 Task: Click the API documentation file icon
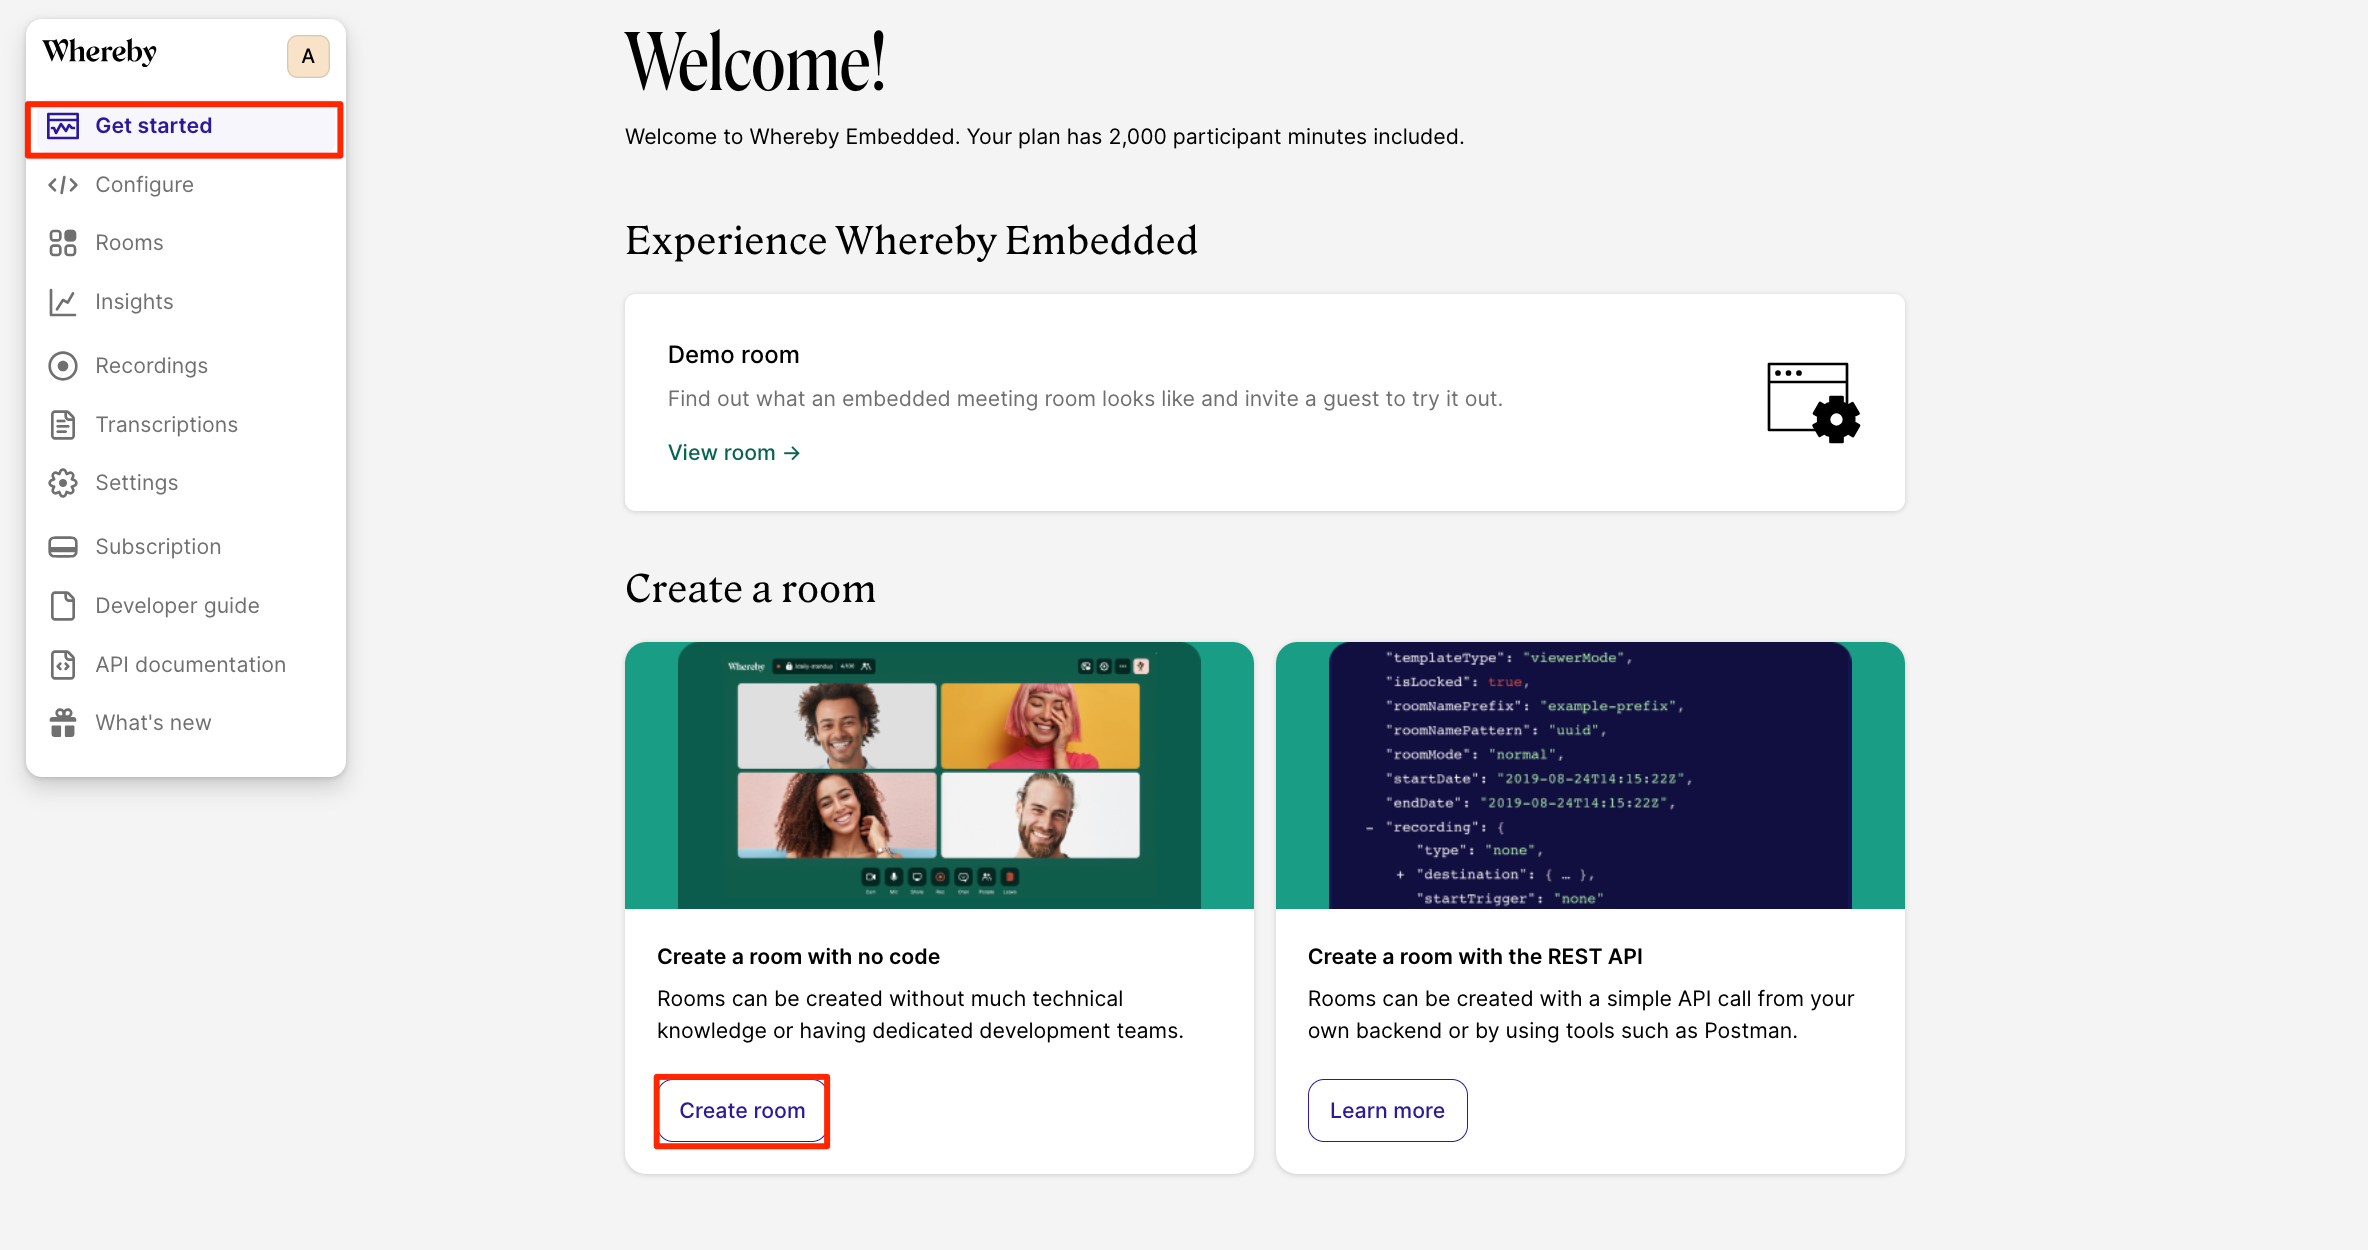point(63,665)
